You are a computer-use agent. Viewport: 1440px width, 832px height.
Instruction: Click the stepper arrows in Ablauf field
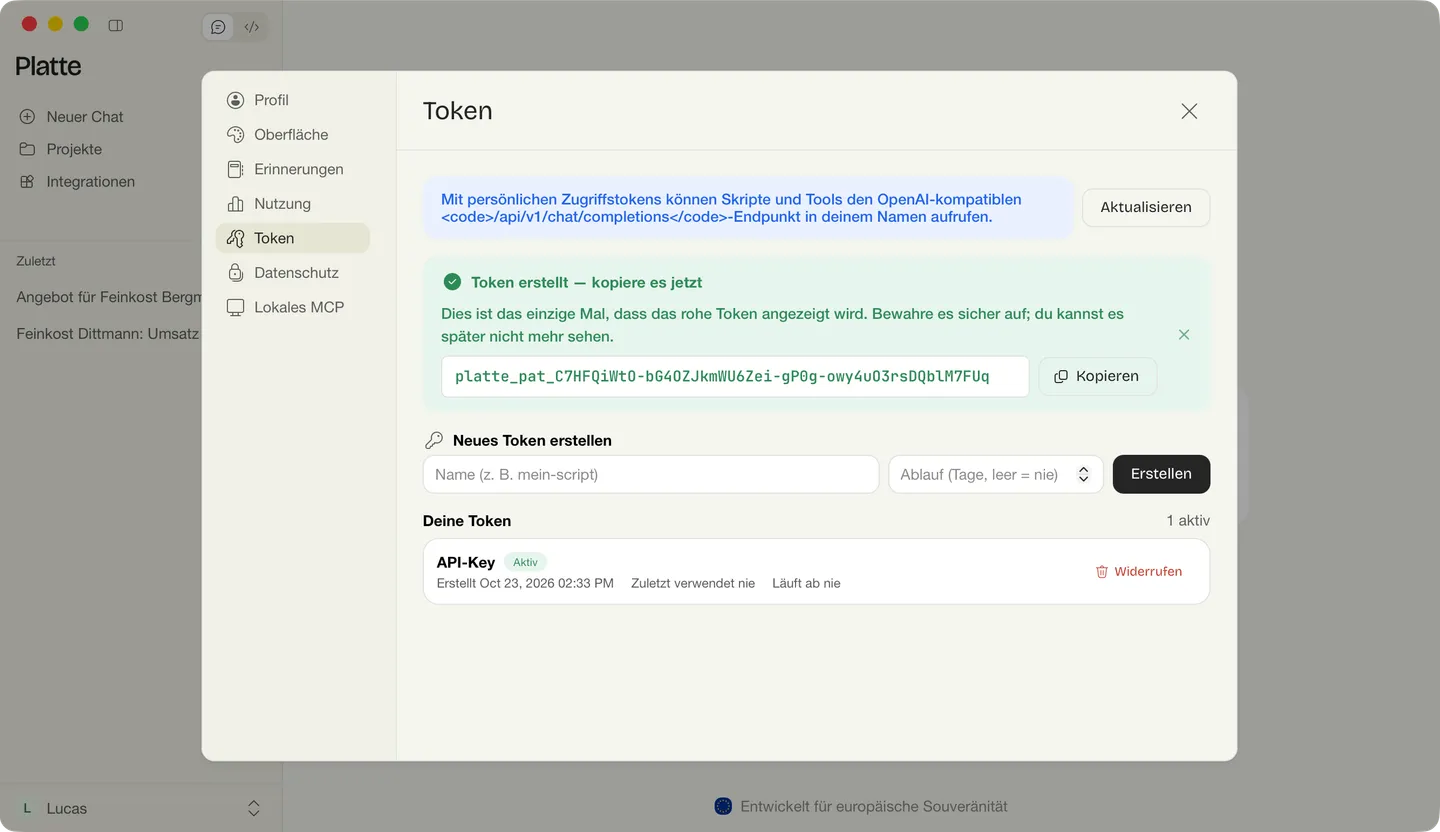coord(1083,475)
